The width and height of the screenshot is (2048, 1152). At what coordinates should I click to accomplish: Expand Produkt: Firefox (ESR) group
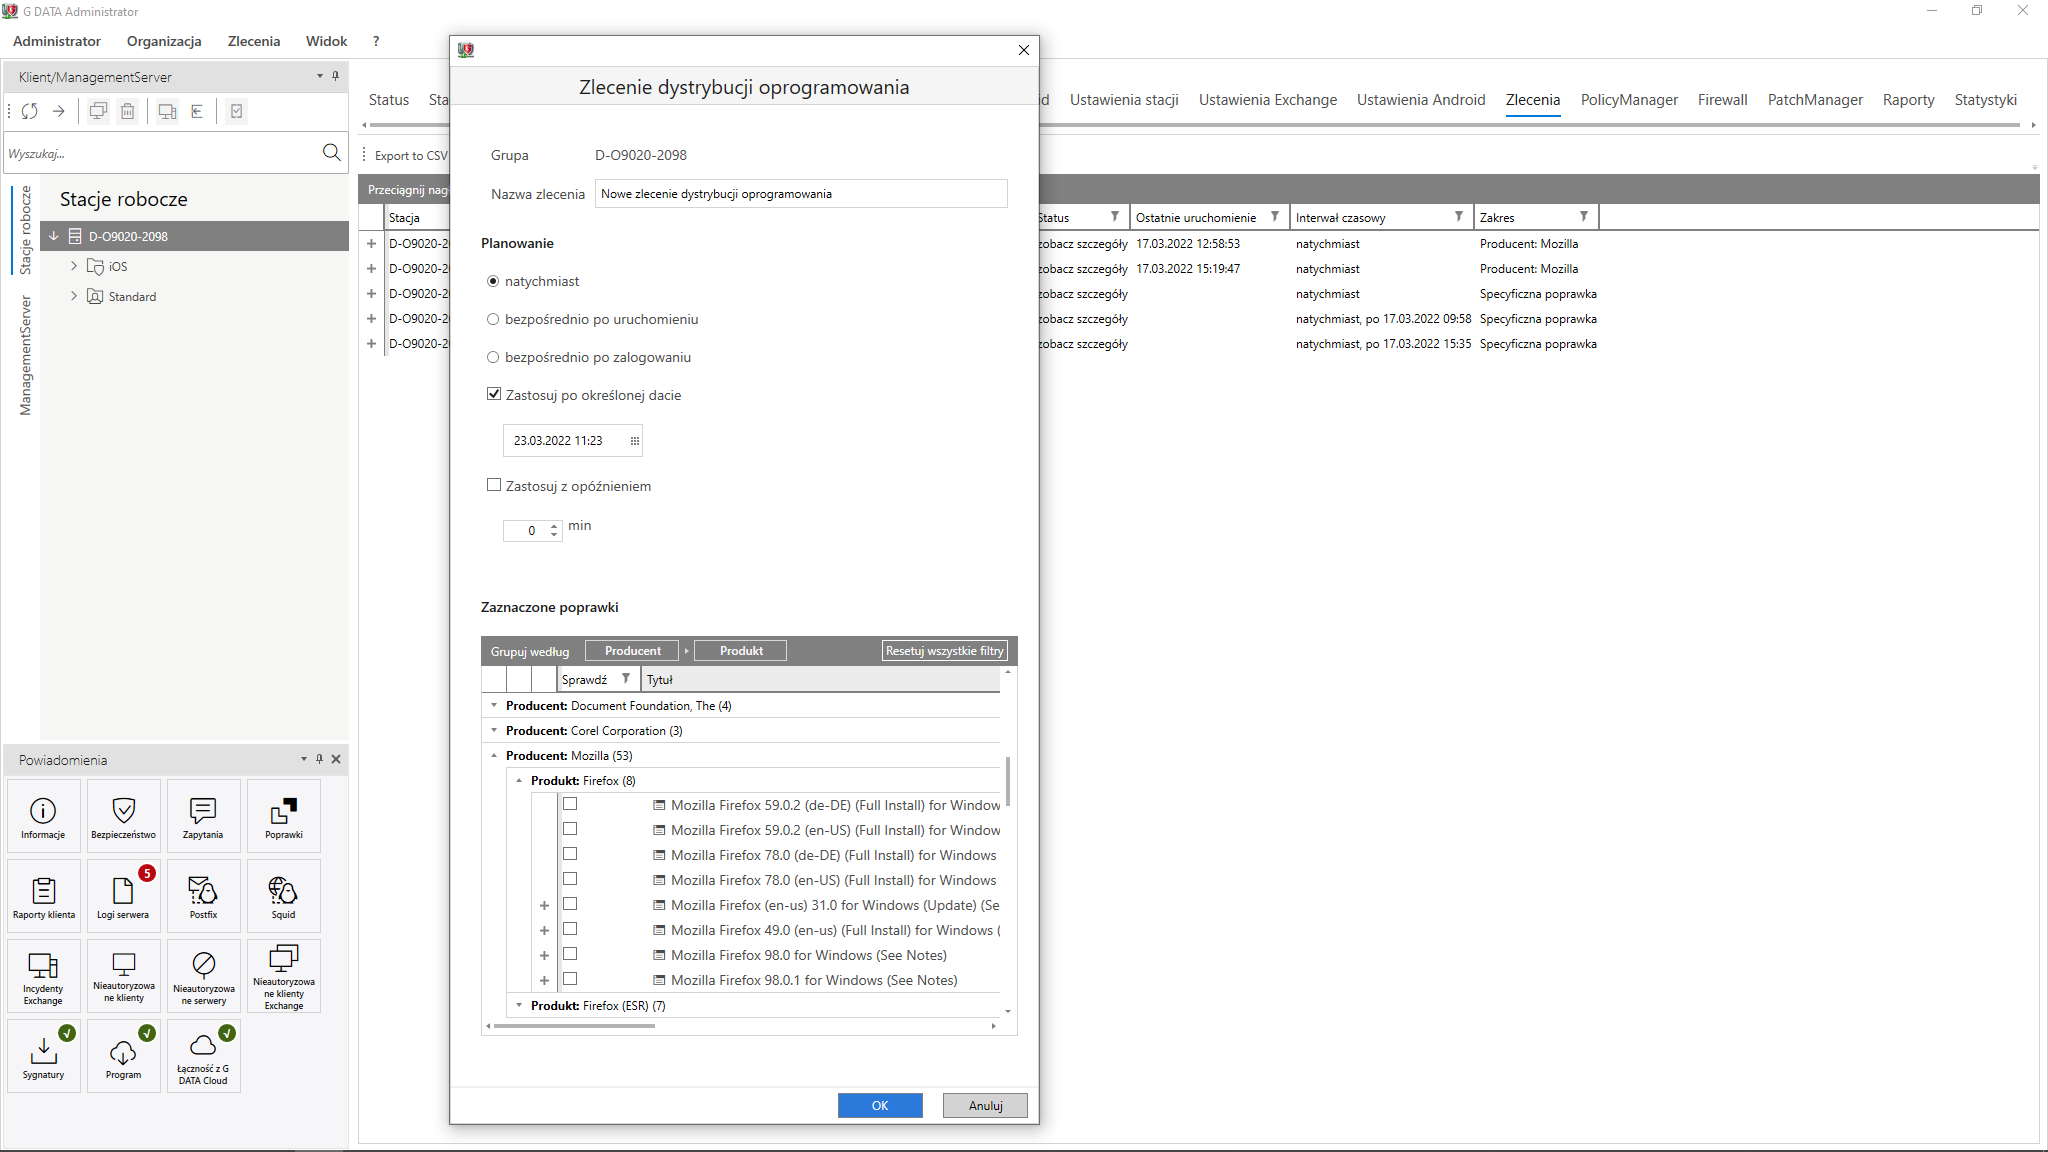click(519, 1005)
